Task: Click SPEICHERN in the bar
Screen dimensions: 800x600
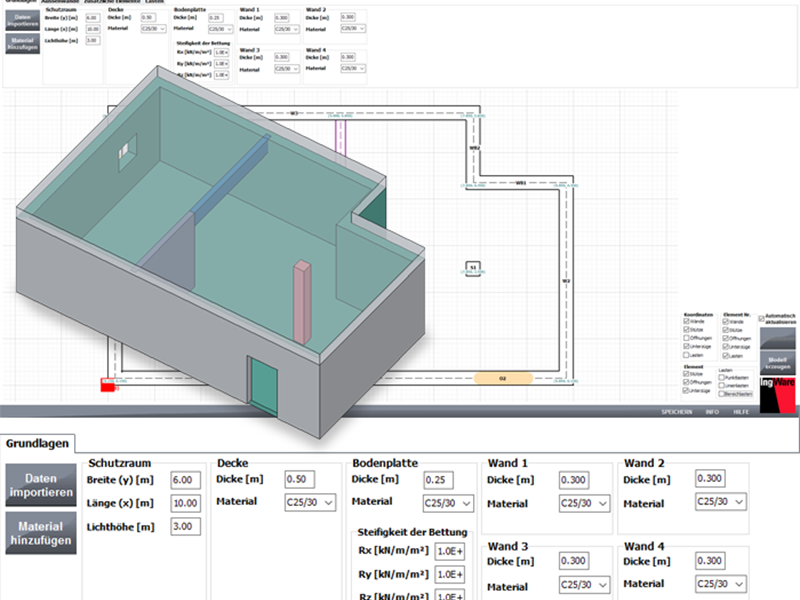Action: pos(678,412)
